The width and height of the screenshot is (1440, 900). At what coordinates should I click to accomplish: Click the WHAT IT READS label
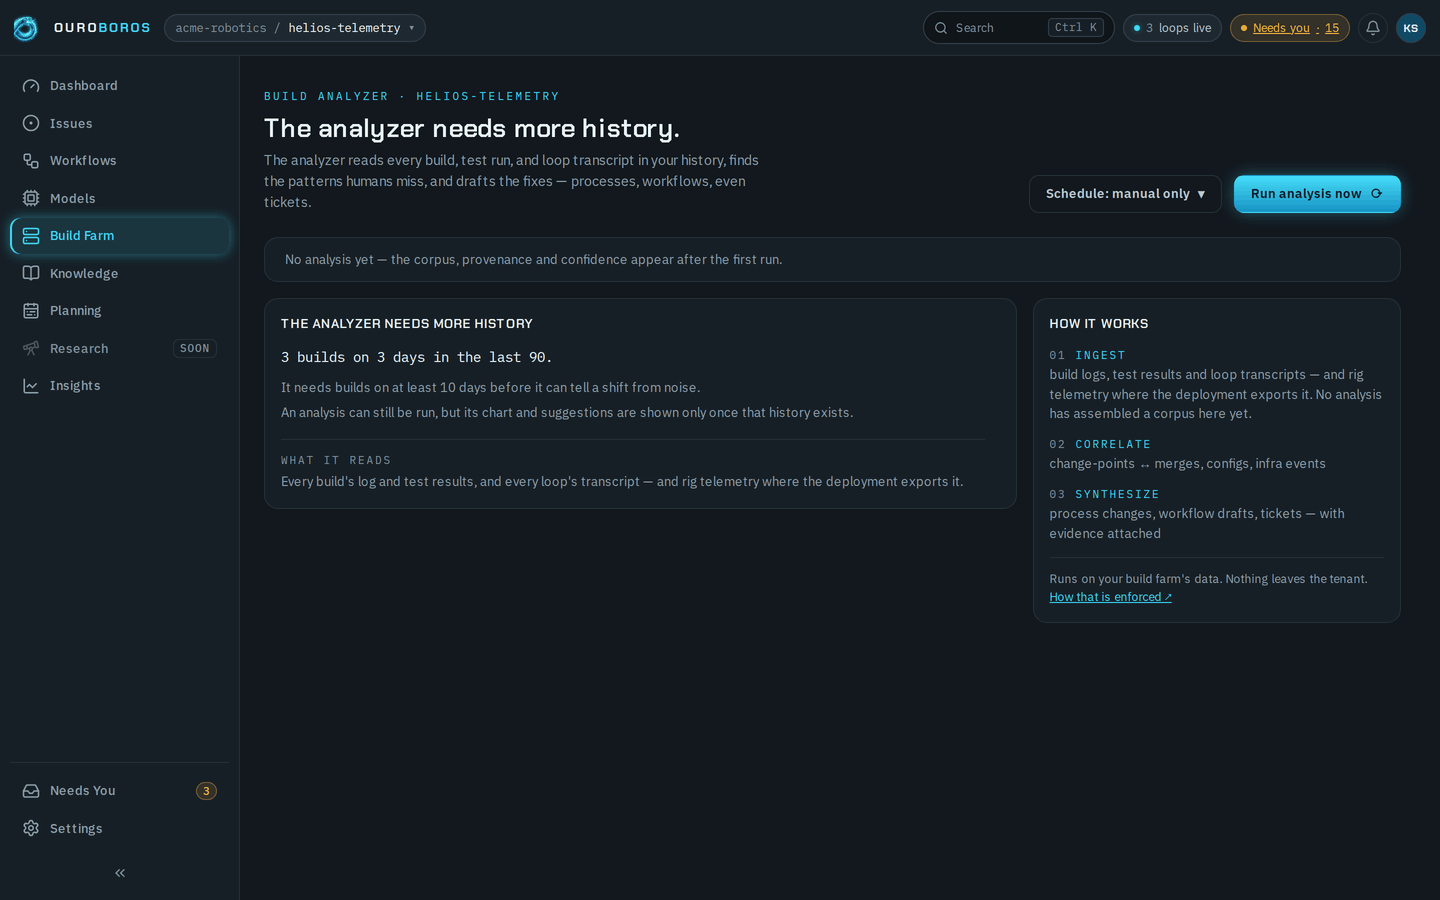tap(336, 460)
